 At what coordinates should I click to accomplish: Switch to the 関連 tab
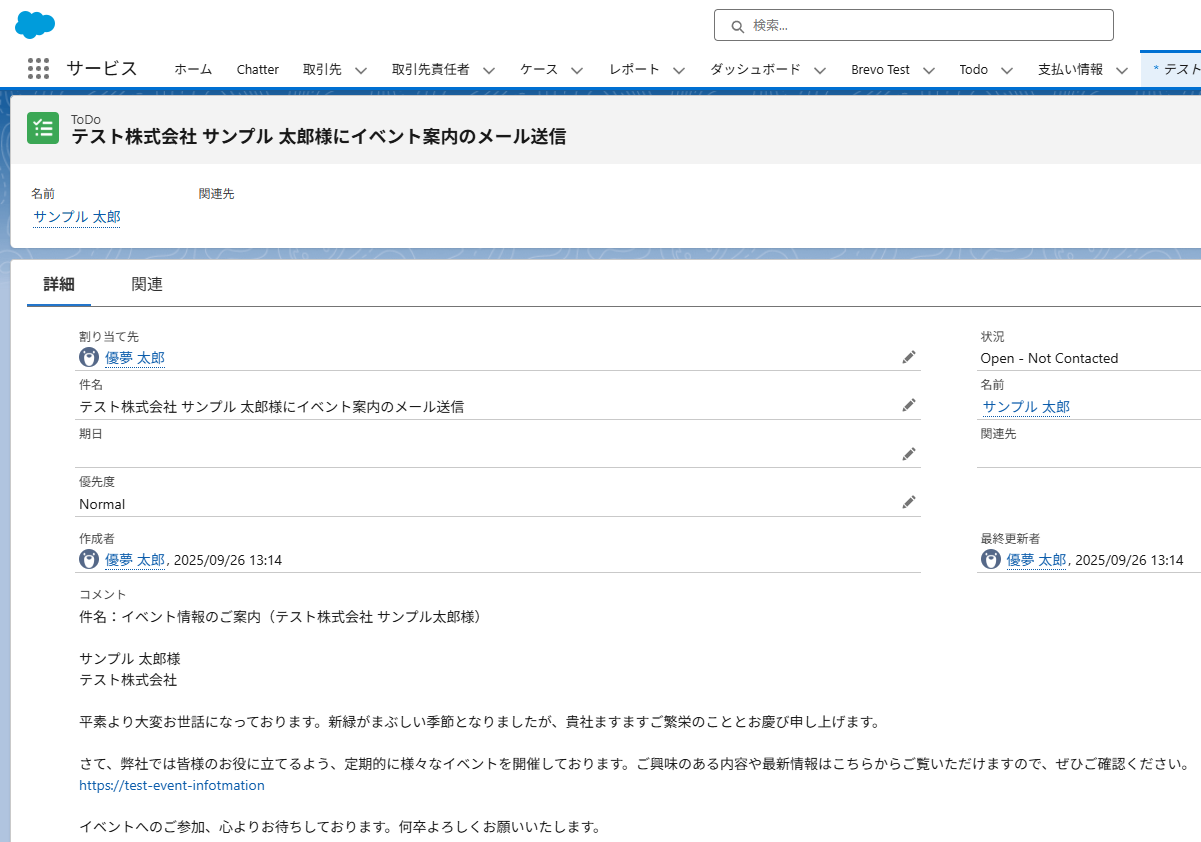click(x=147, y=285)
